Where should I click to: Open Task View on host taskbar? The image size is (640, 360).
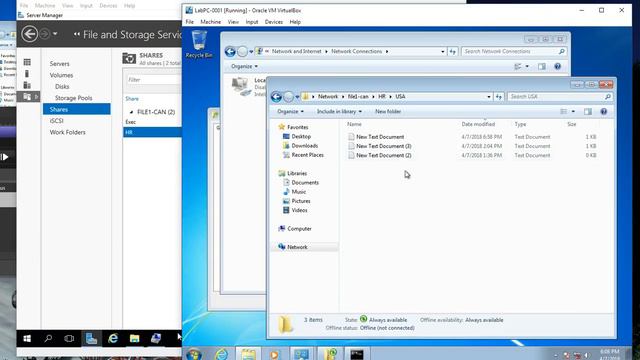click(69, 338)
